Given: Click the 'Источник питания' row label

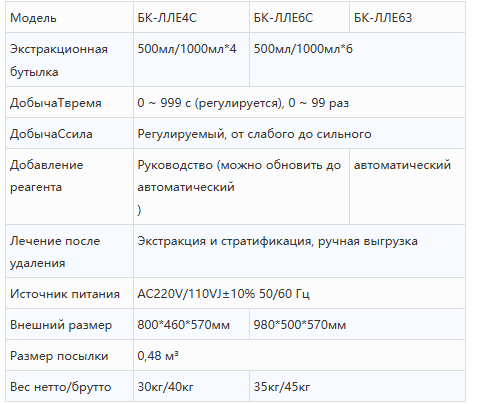Looking at the screenshot, I should [69, 293].
